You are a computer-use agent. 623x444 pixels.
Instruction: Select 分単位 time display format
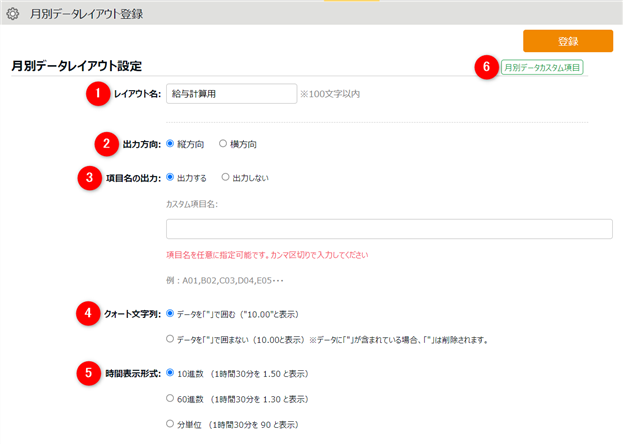click(171, 424)
